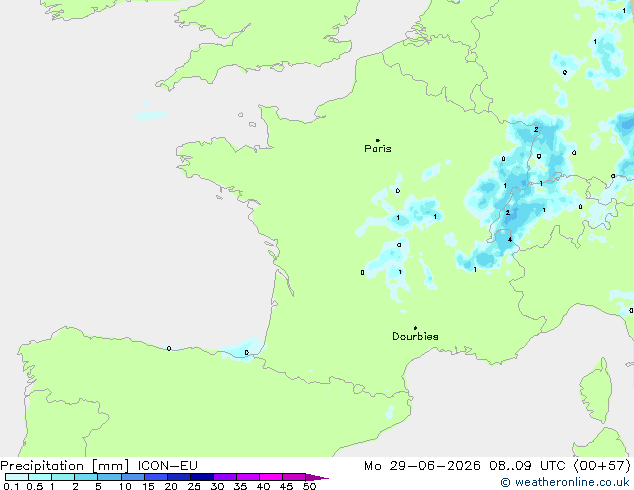Click the ICON-EU model name
Viewport: 634px width, 490px height.
tap(167, 466)
